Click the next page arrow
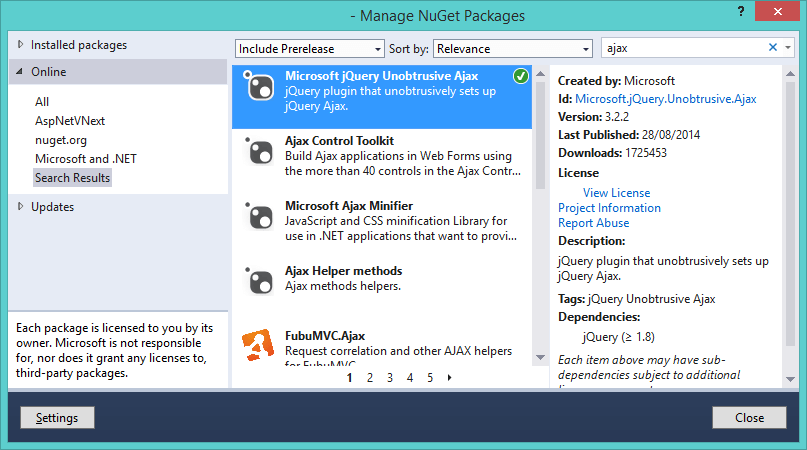The image size is (807, 450). 449,377
